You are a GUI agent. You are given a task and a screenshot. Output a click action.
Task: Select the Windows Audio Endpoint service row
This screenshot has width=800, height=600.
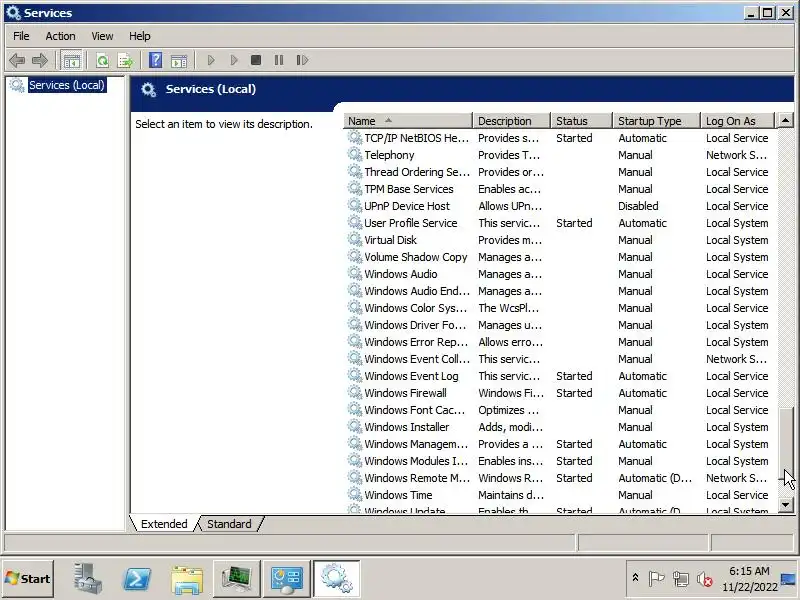pyautogui.click(x=559, y=291)
